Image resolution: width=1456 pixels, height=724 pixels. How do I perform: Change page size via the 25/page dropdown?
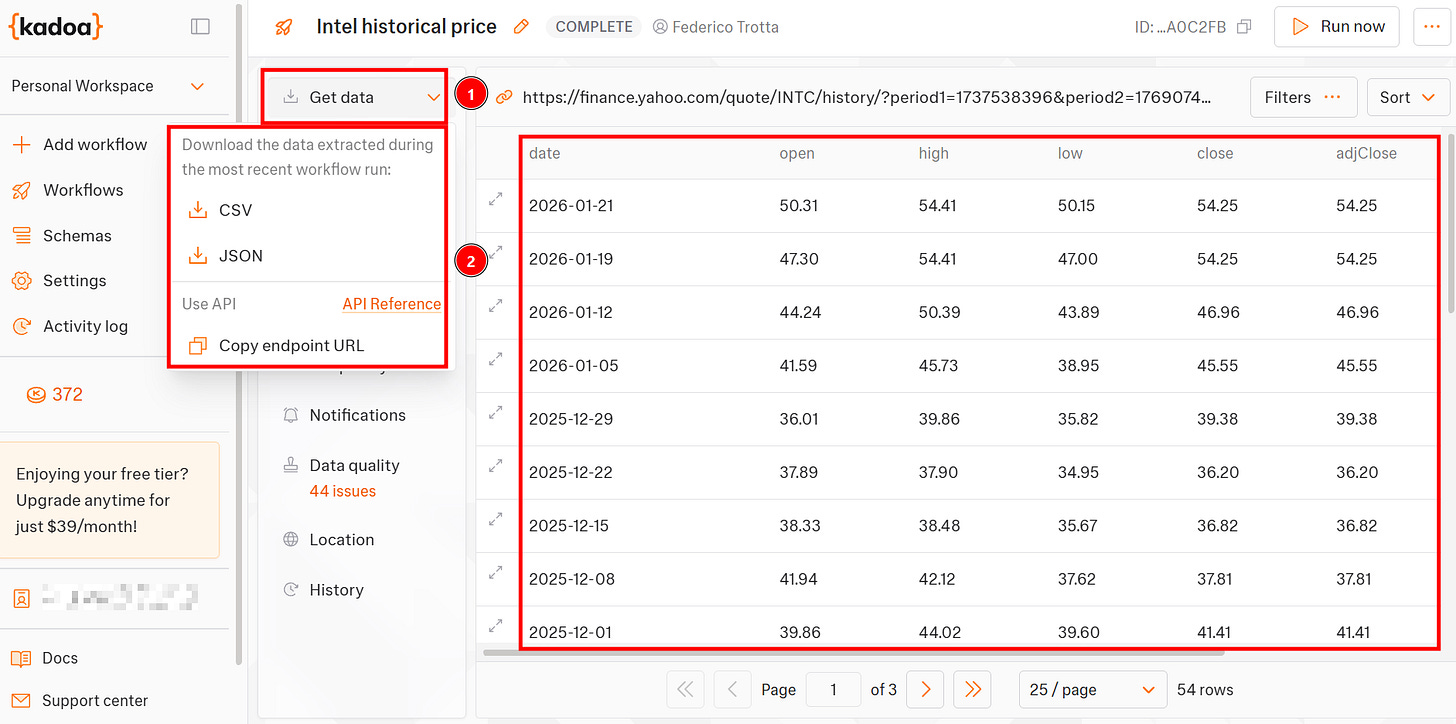click(x=1093, y=689)
